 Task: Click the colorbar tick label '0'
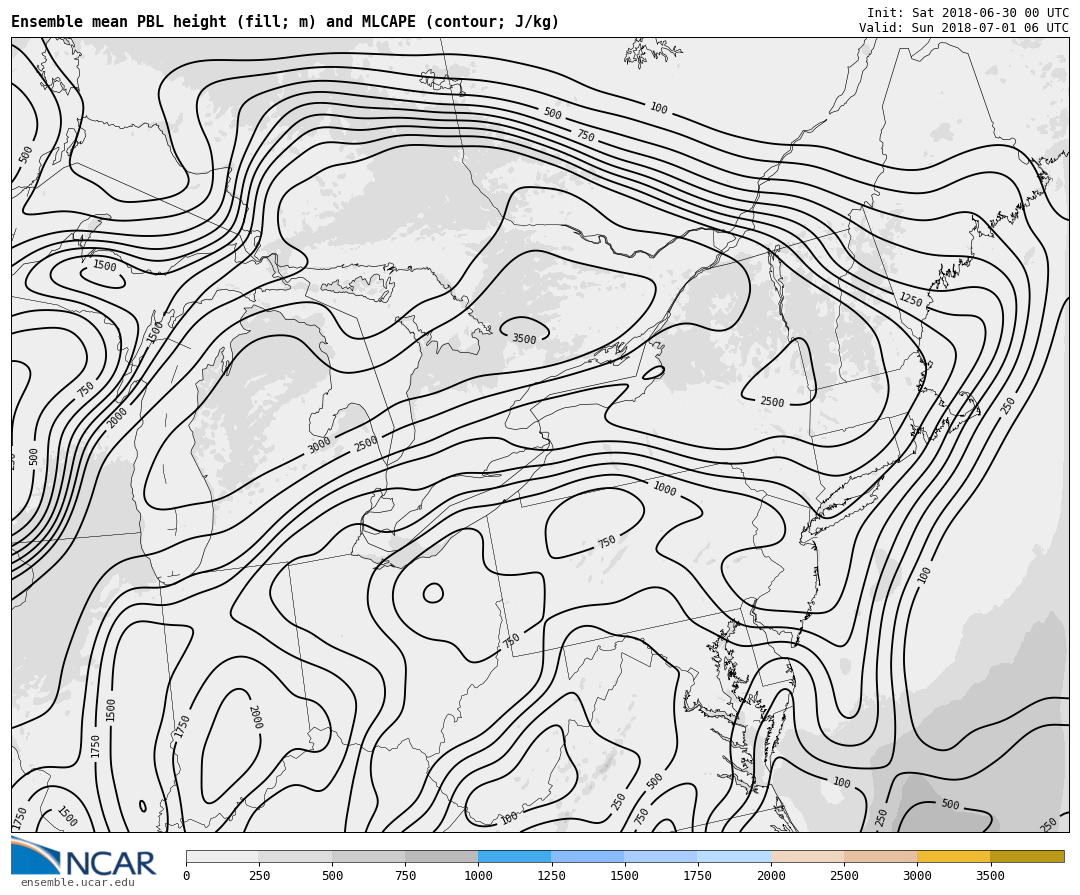pyautogui.click(x=187, y=876)
